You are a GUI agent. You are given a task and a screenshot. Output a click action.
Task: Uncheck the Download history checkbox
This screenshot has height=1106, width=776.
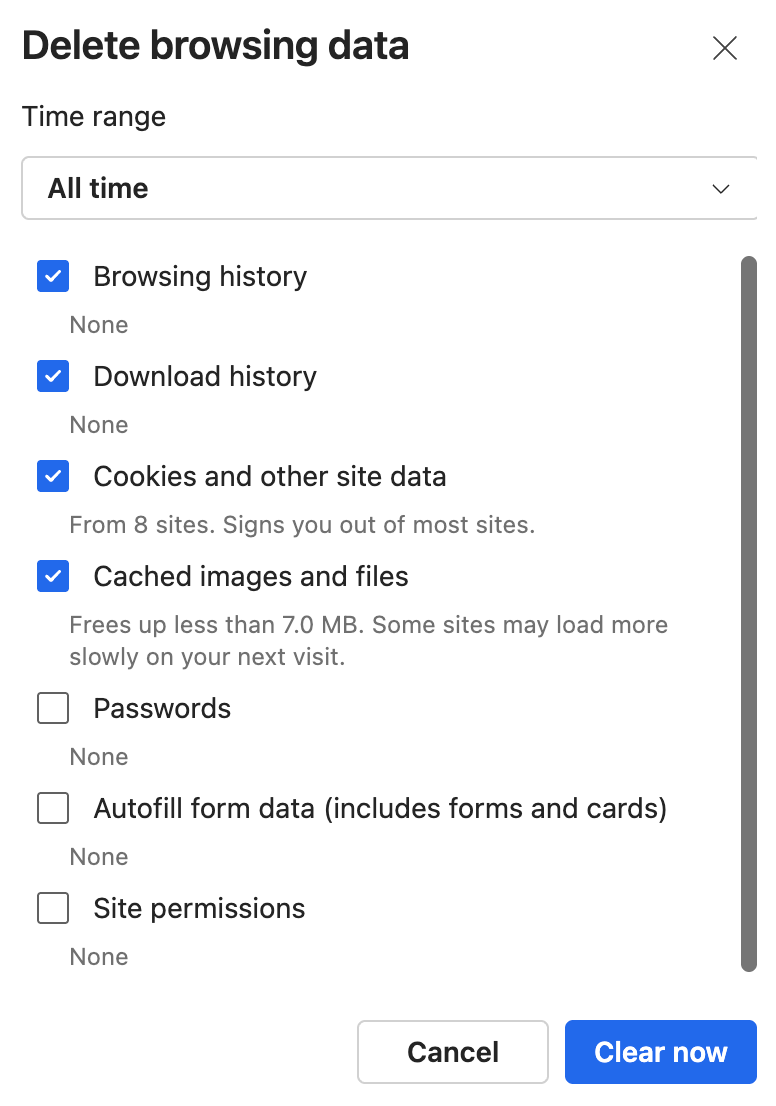pos(53,376)
